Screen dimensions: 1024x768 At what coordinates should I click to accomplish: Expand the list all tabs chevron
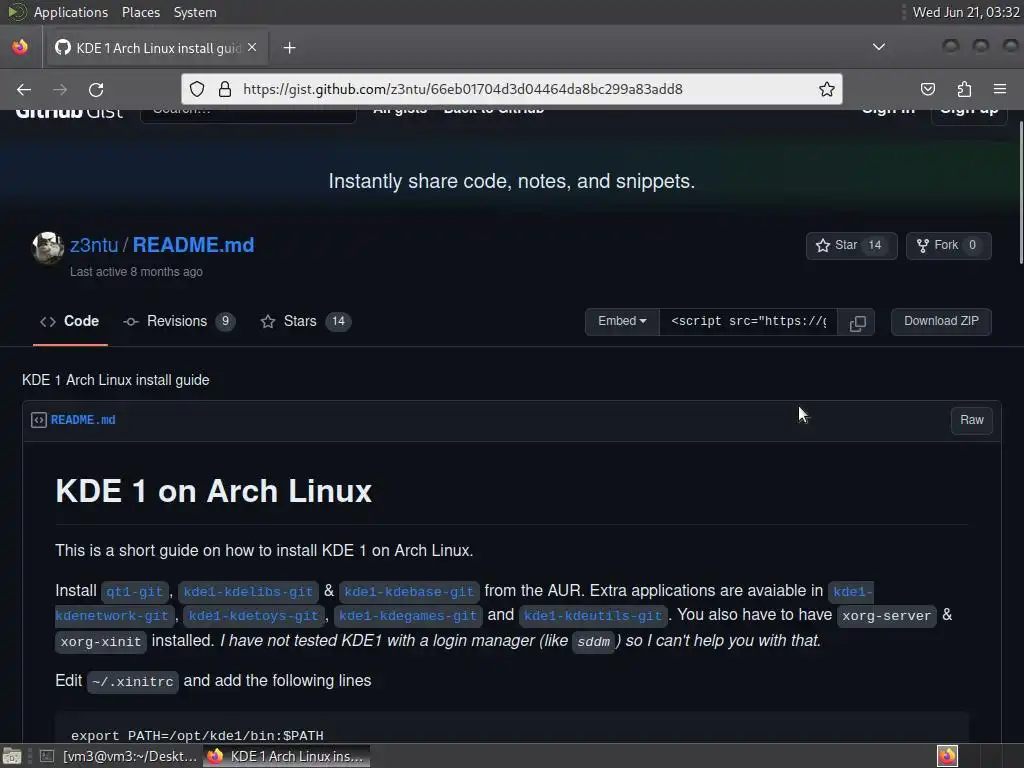pyautogui.click(x=879, y=47)
